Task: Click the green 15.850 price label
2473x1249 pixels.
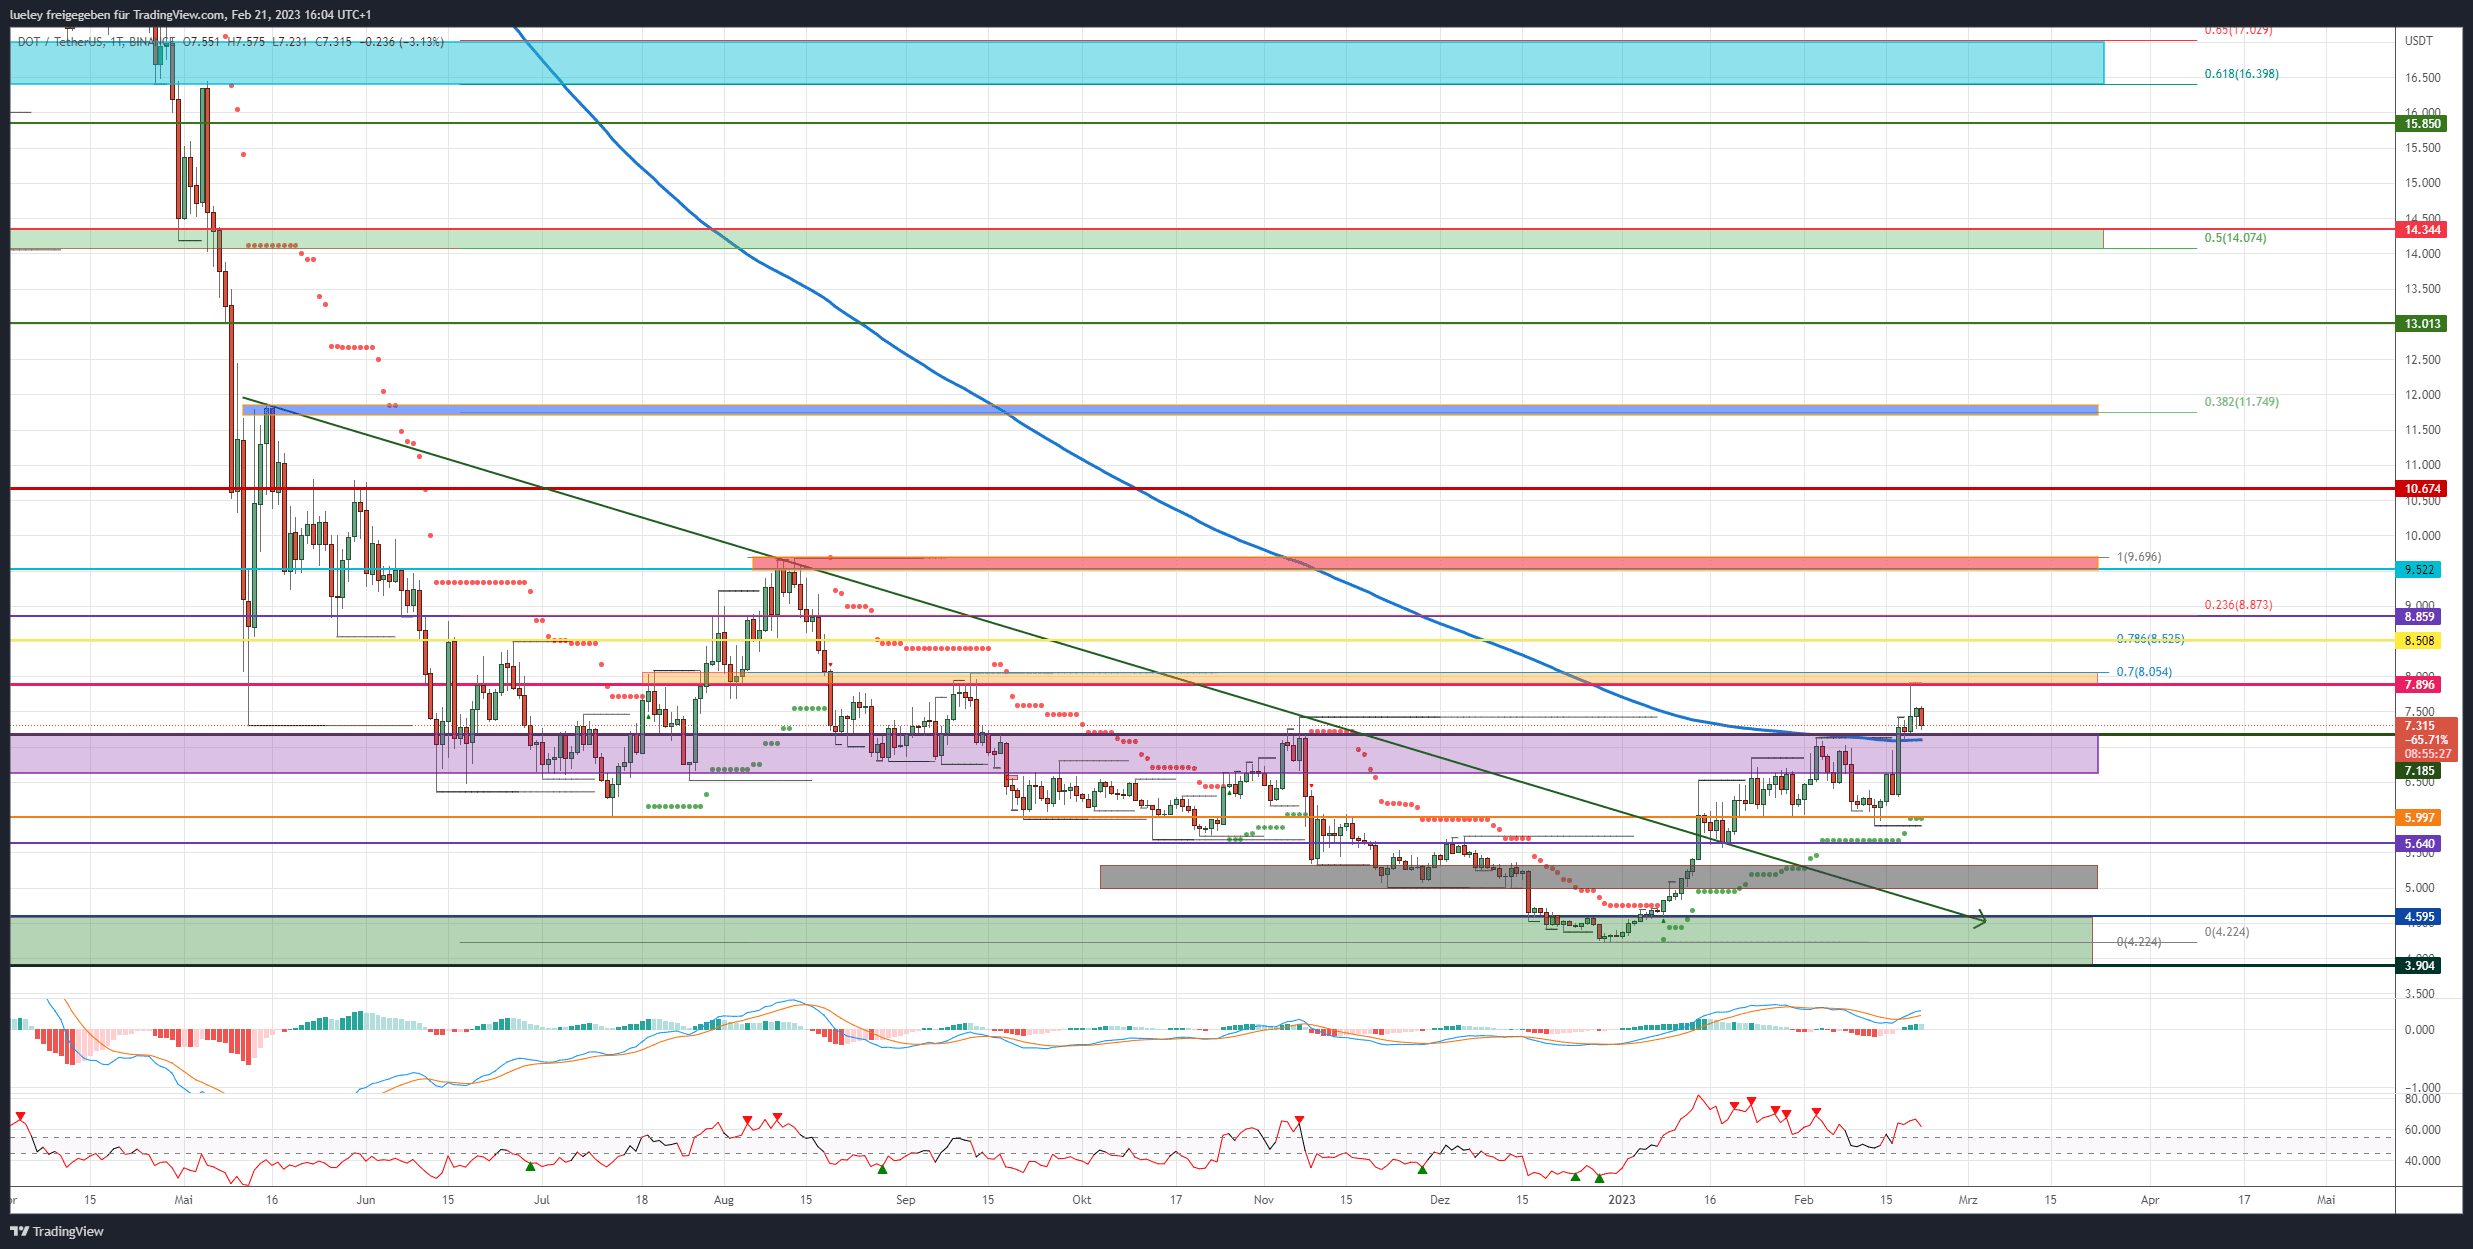Action: pyautogui.click(x=2423, y=124)
